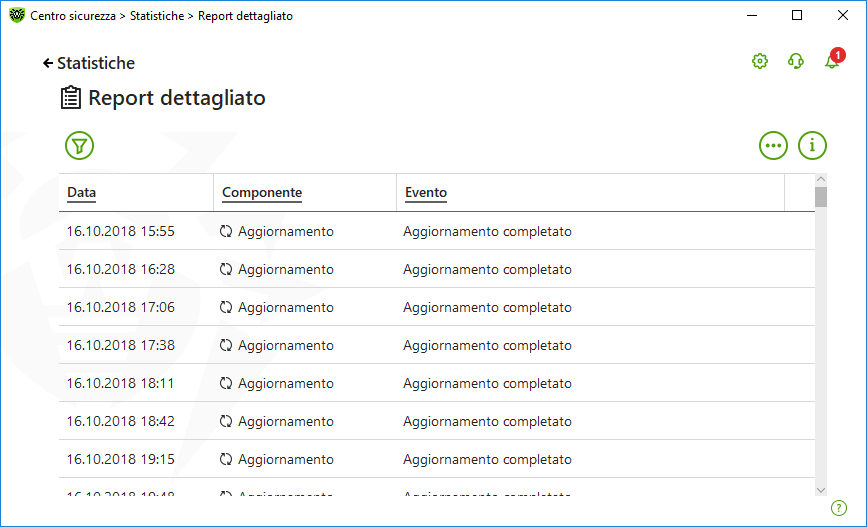The height and width of the screenshot is (527, 867).
Task: Select the 16.10.2018 19:15 event row
Action: (120, 460)
